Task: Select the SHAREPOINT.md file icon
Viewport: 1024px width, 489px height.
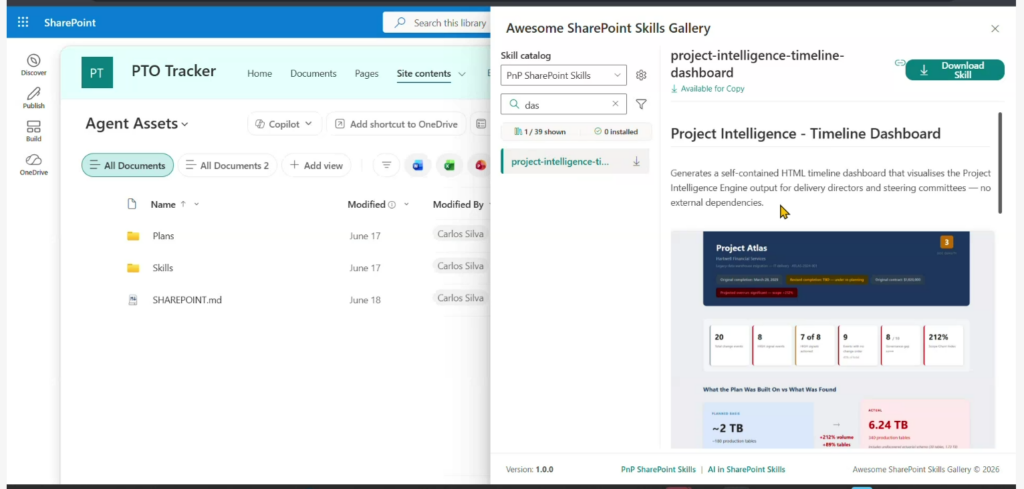Action: [x=133, y=300]
